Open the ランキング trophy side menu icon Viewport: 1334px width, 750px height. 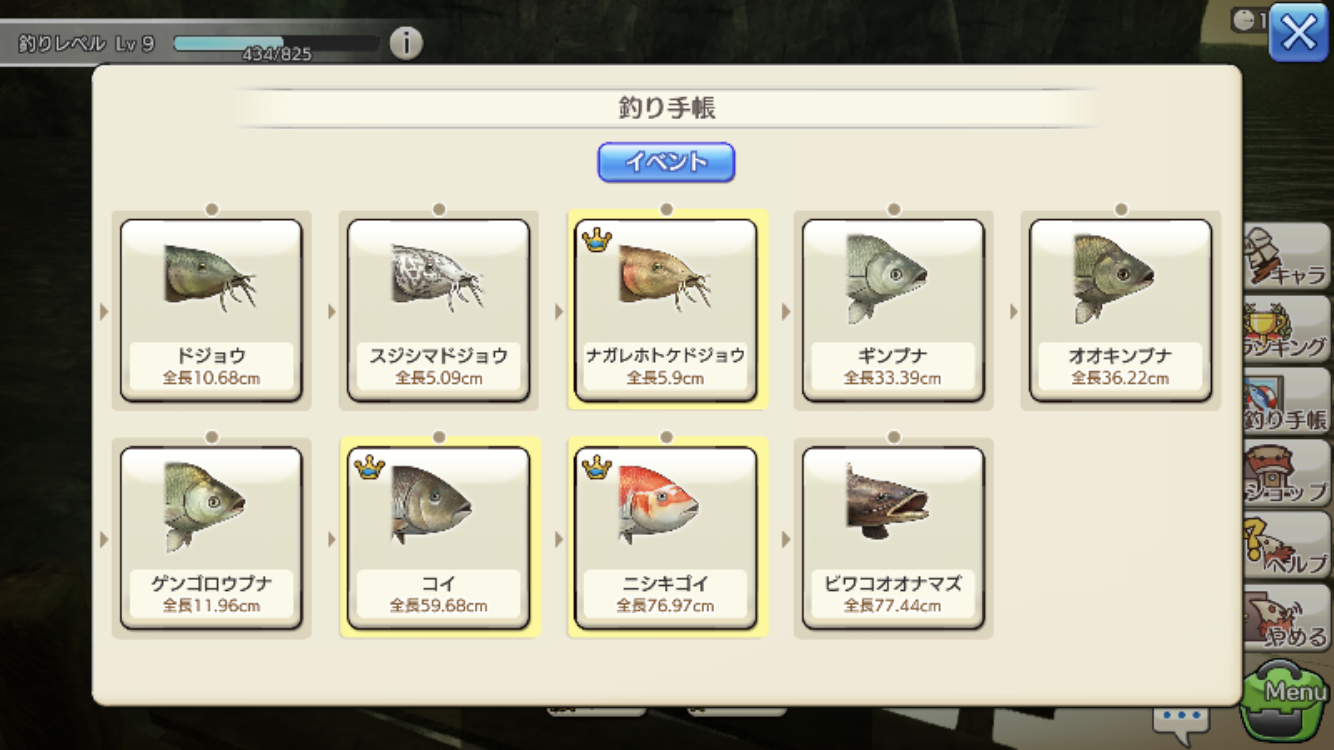click(x=1288, y=329)
